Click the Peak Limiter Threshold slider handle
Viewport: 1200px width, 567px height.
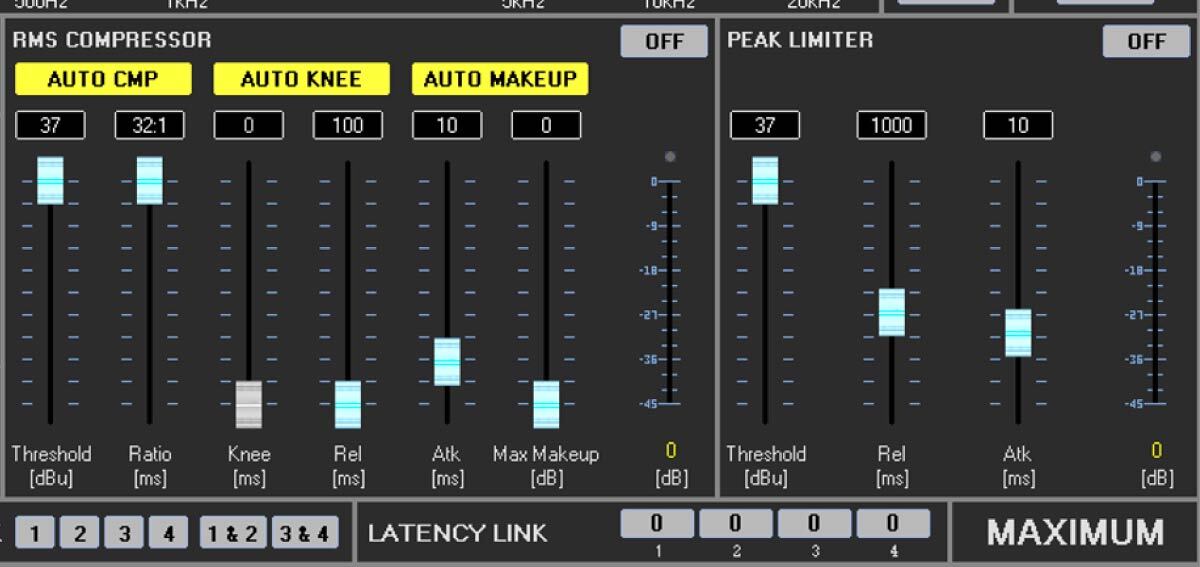[x=765, y=180]
